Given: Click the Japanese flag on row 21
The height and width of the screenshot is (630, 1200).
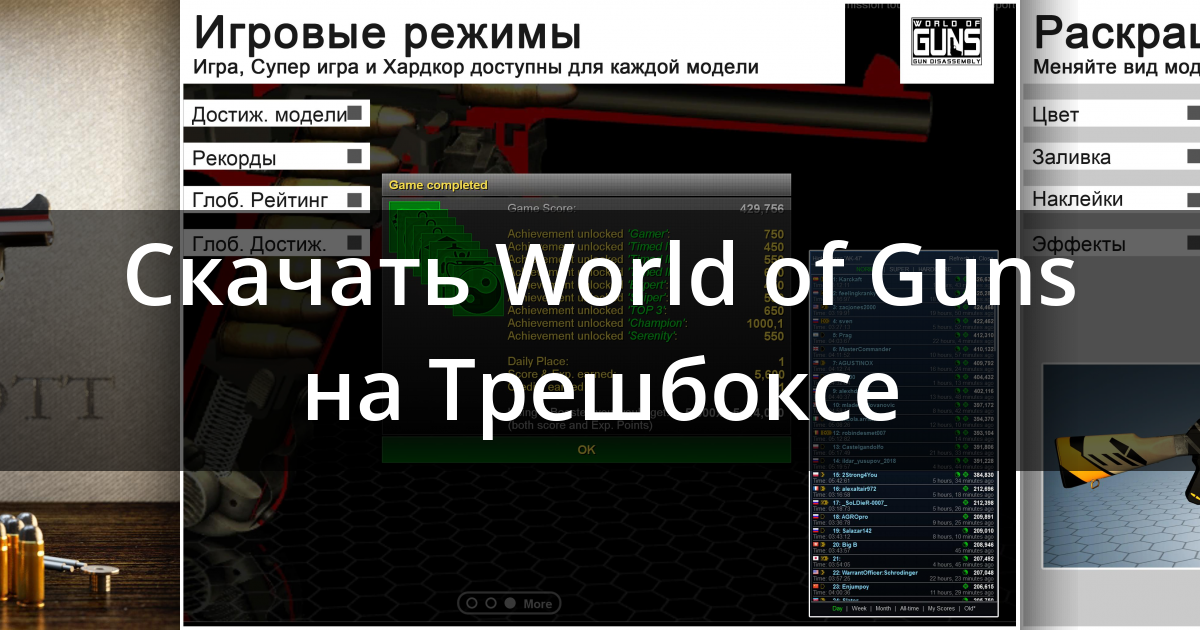Looking at the screenshot, I should [816, 559].
